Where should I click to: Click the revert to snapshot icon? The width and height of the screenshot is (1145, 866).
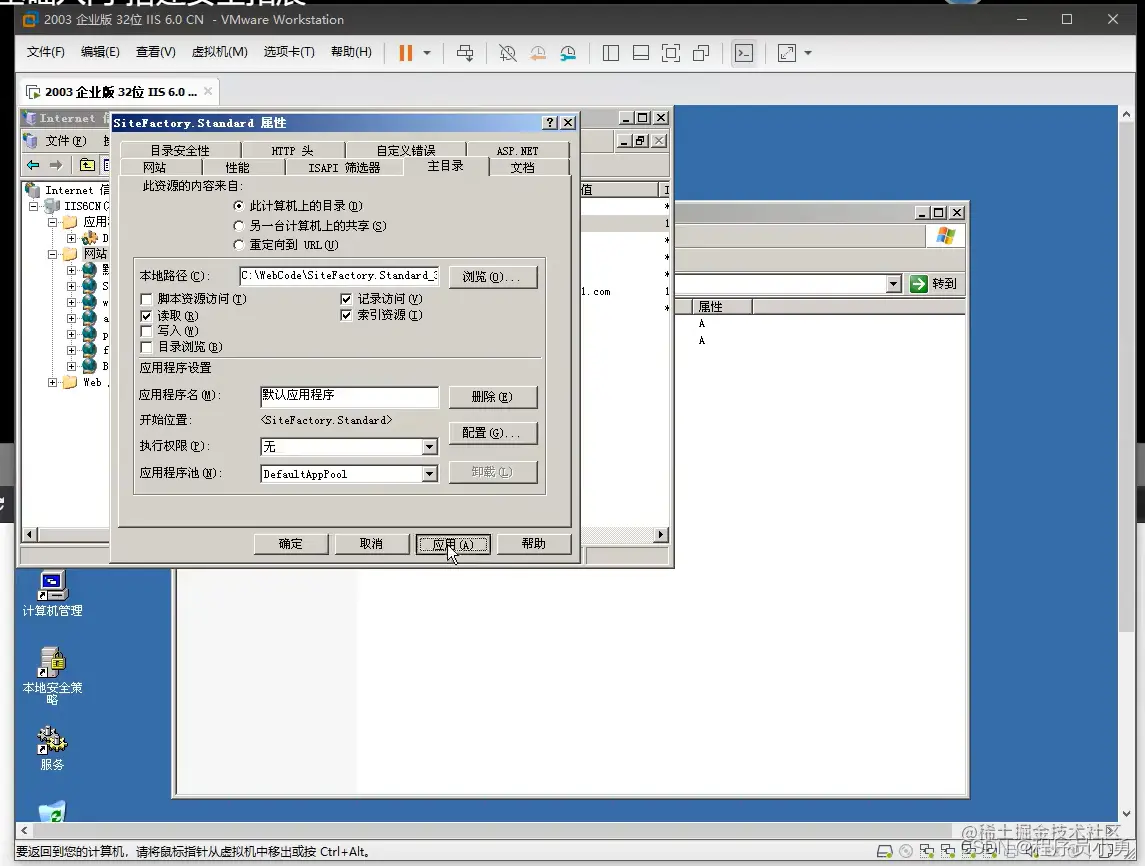click(537, 53)
